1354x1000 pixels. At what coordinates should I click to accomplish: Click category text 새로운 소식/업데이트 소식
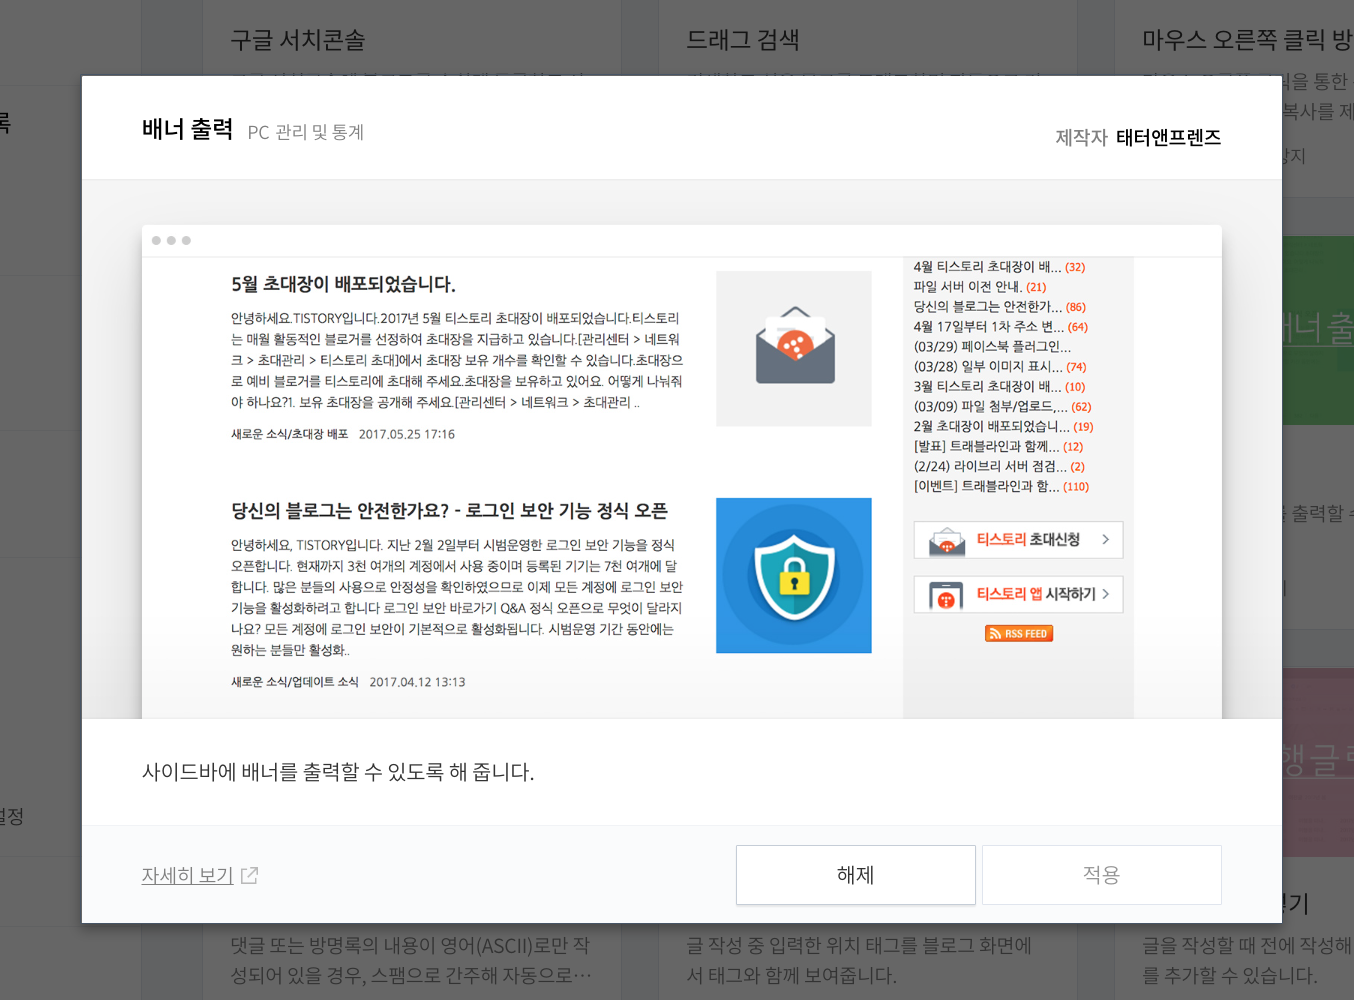click(294, 682)
